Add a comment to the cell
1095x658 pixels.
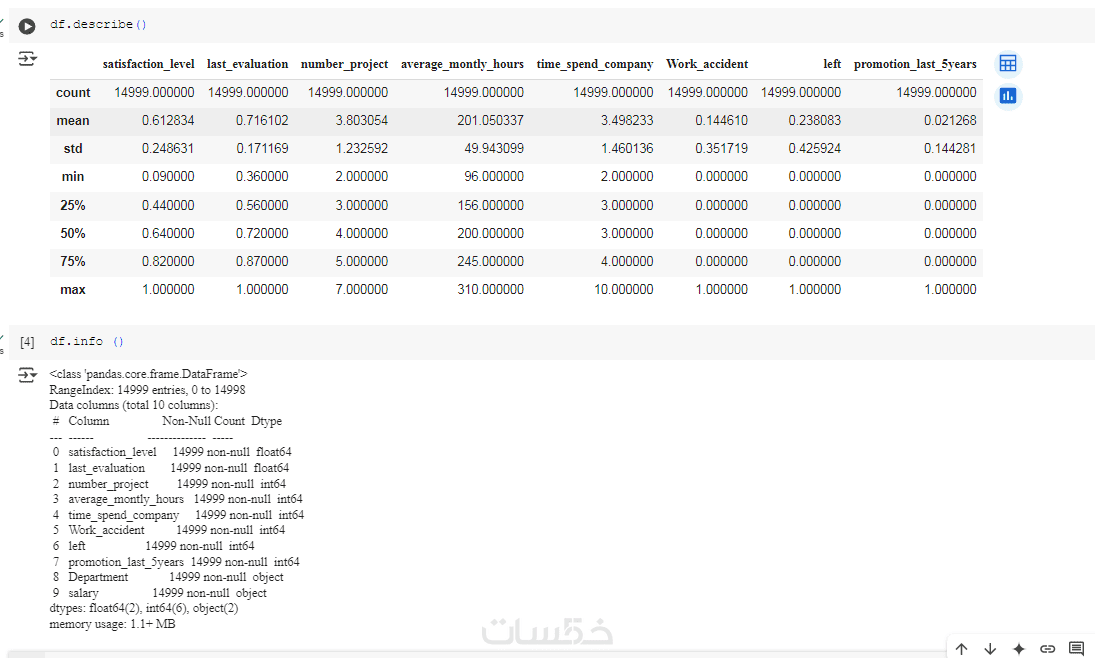click(1076, 649)
